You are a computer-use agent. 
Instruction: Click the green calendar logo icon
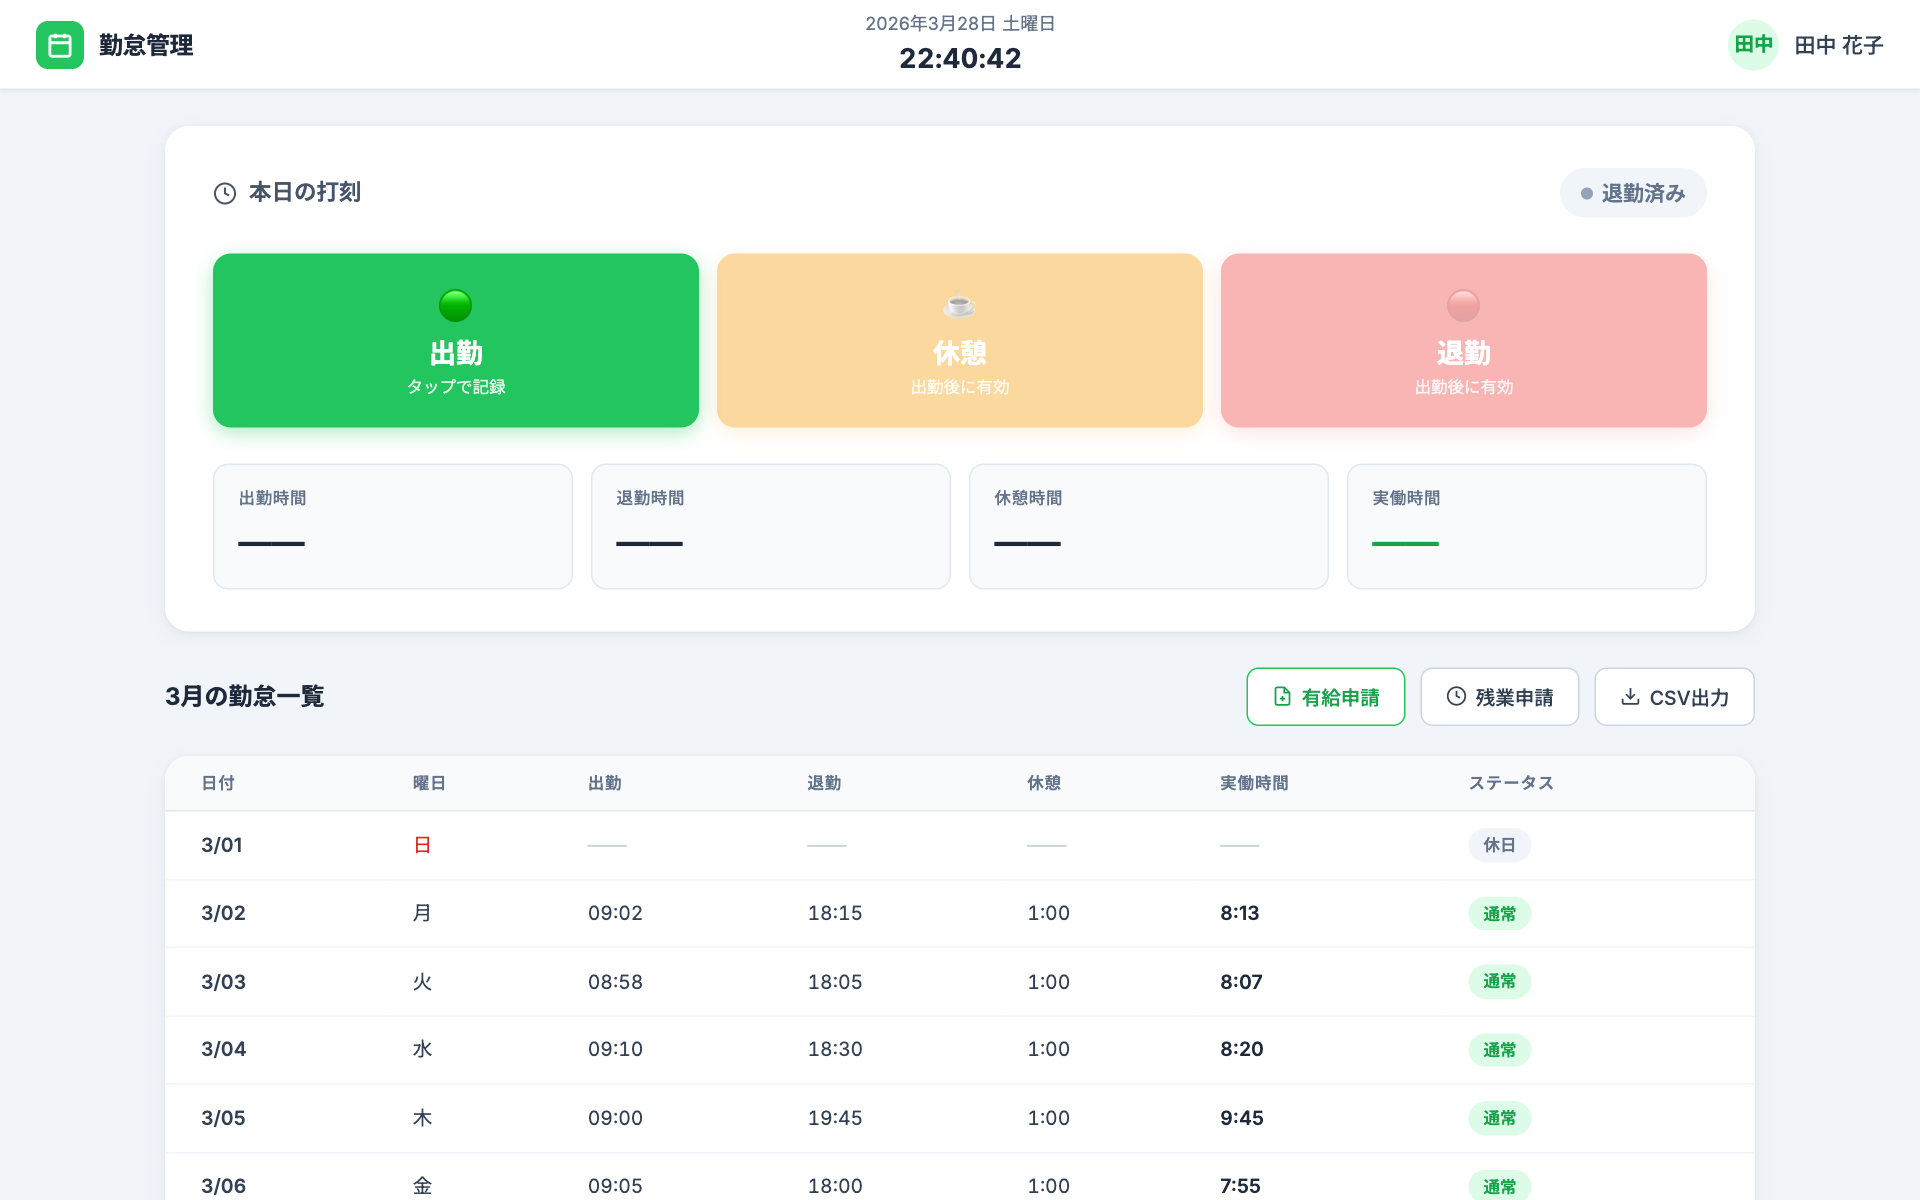(x=60, y=45)
